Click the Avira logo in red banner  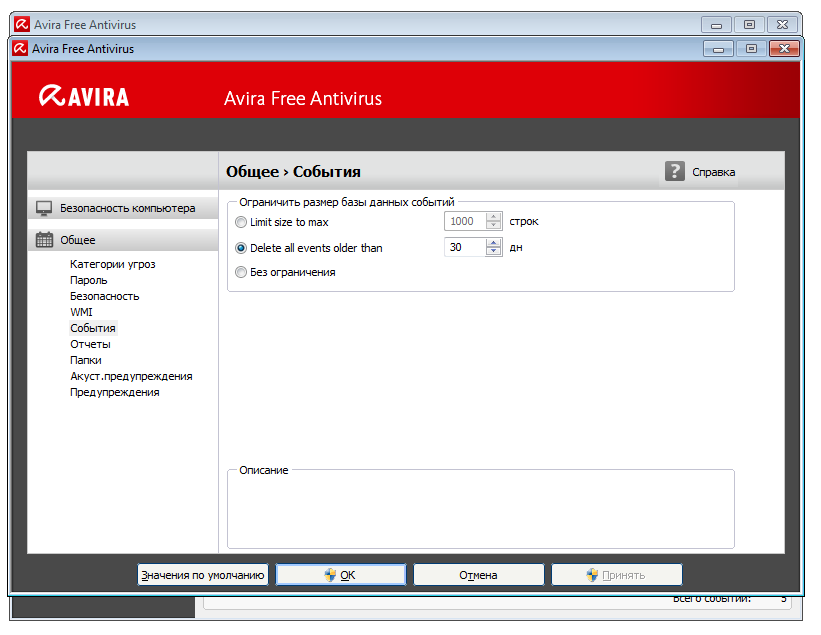[84, 96]
